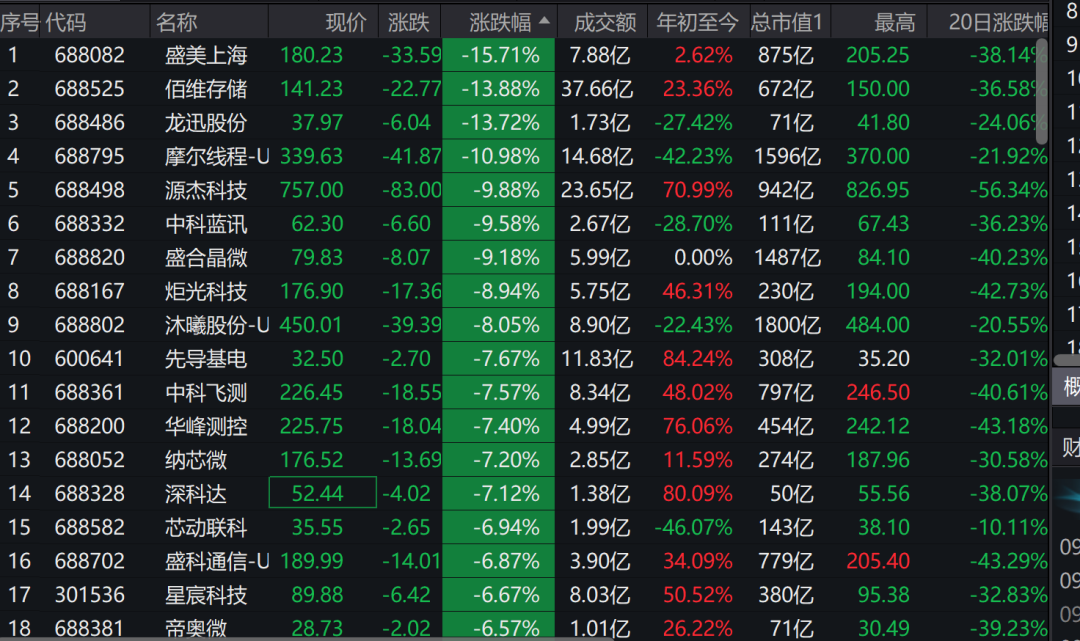Screen dimensions: 1080x641
Task: Select the 中科飞测 stock row
Action: click(523, 392)
